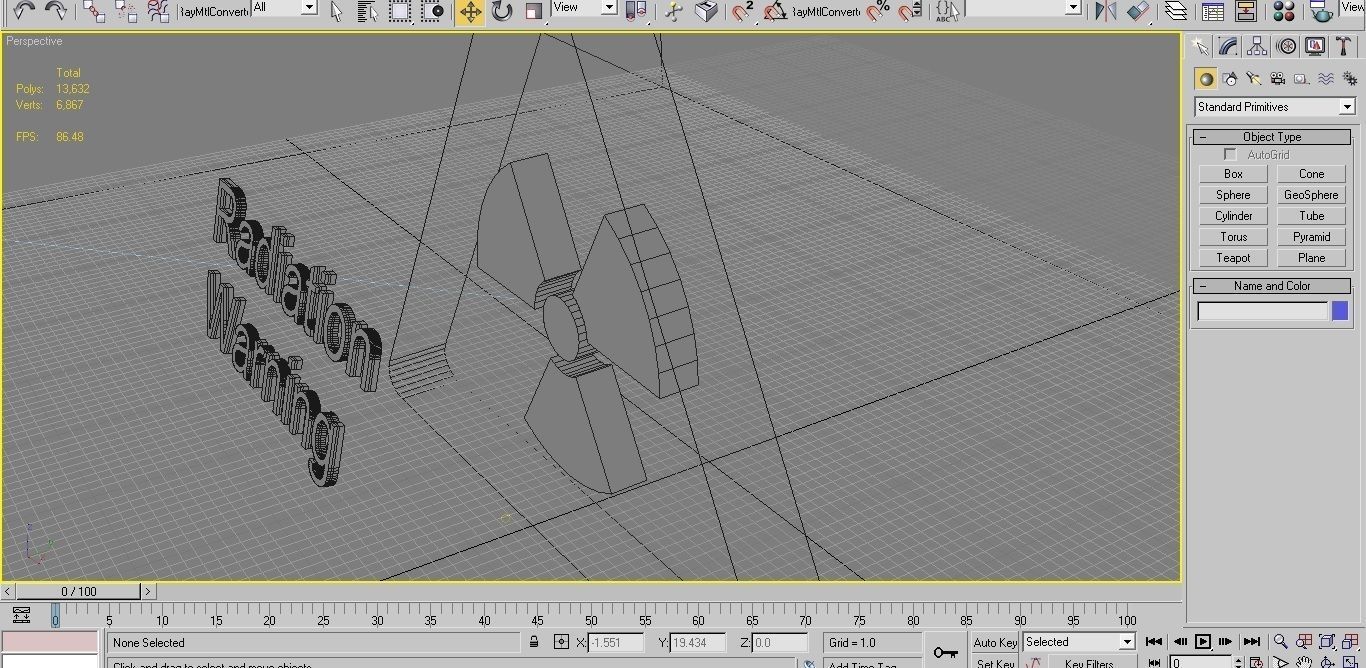Activate Select and Scale tool

coord(534,11)
